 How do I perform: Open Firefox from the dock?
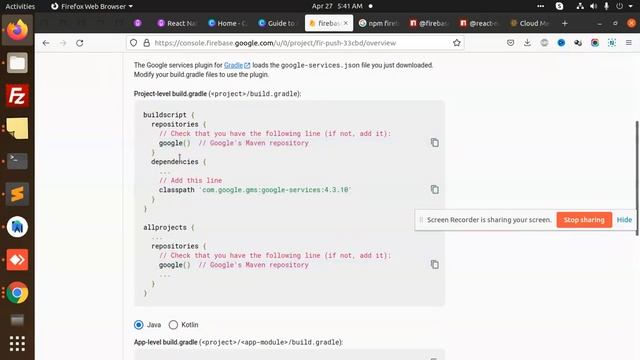pos(17,30)
